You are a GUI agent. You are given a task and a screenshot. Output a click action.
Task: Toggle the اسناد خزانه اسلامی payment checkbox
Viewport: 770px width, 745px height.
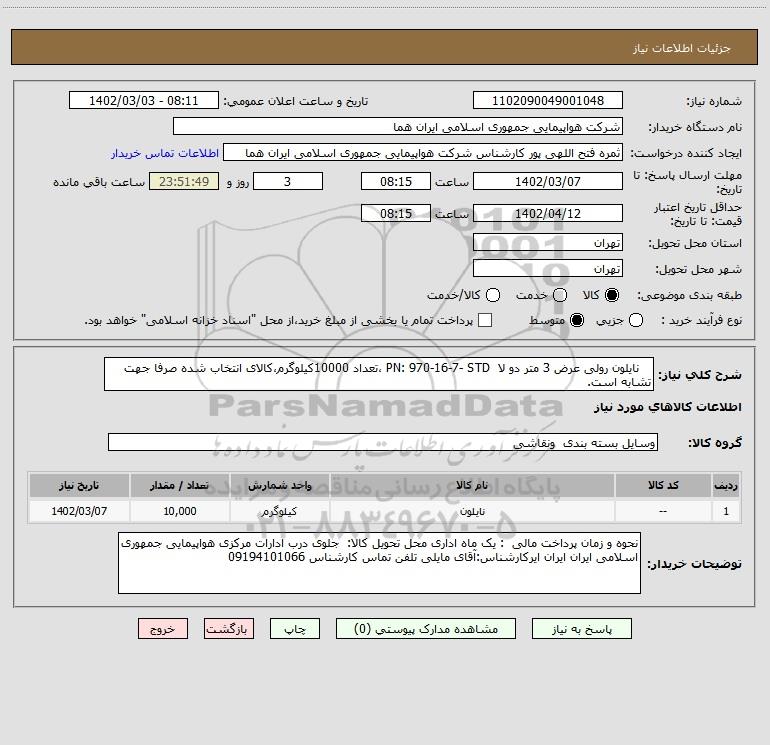(485, 320)
